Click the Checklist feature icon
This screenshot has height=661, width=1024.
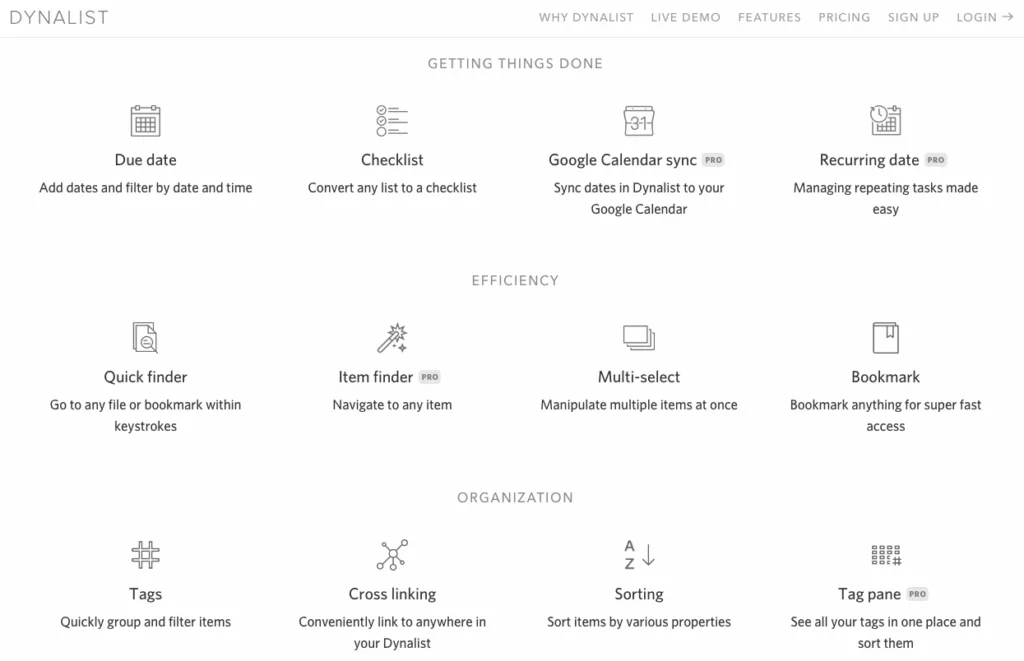point(392,121)
